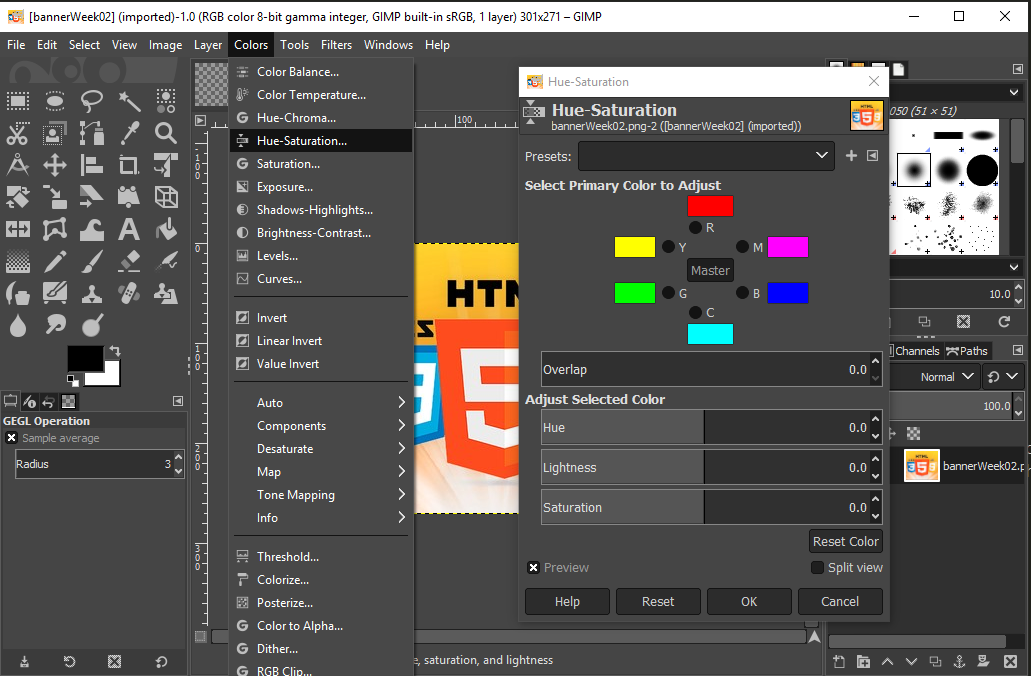Click save tool preset icon
This screenshot has height=676, width=1031.
(24, 662)
